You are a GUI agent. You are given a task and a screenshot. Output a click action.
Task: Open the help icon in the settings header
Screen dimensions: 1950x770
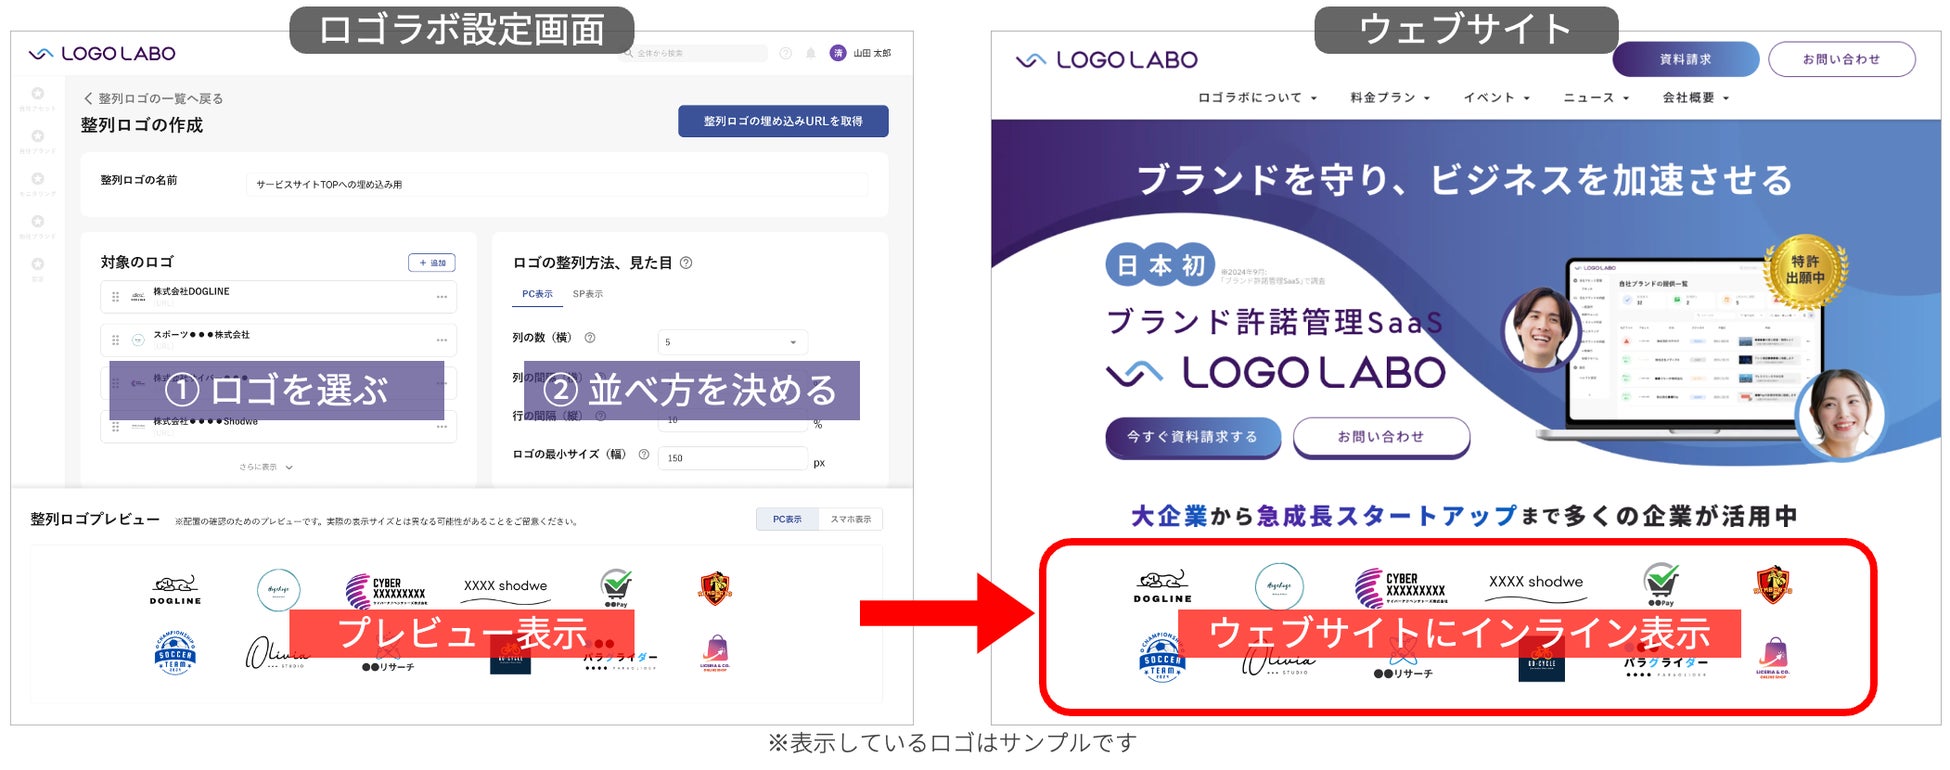[785, 53]
